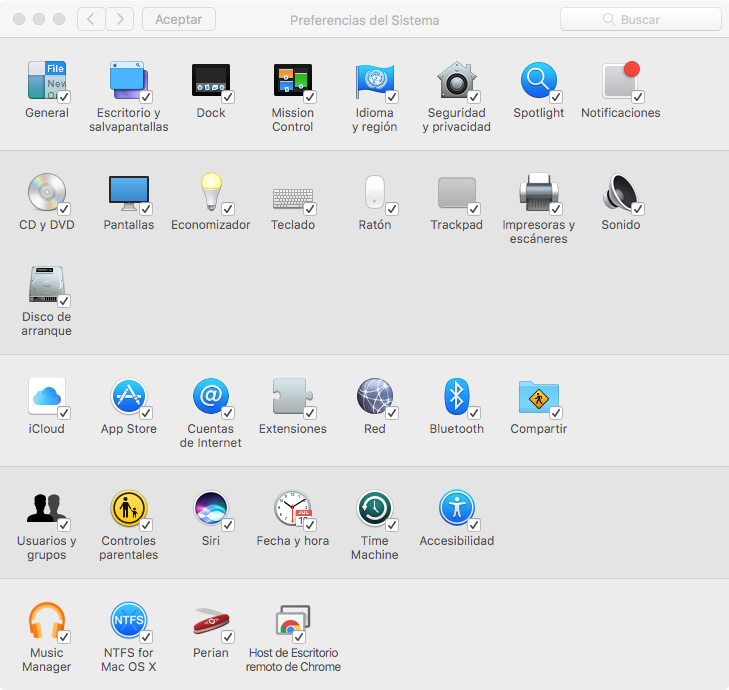
Task: Open the Fecha y hora clock icon
Action: point(292,508)
